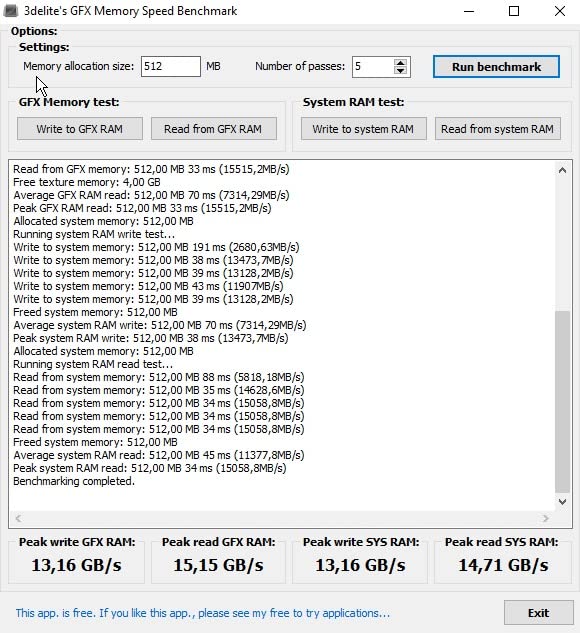
Task: Maximize the benchmark window
Action: tap(514, 11)
